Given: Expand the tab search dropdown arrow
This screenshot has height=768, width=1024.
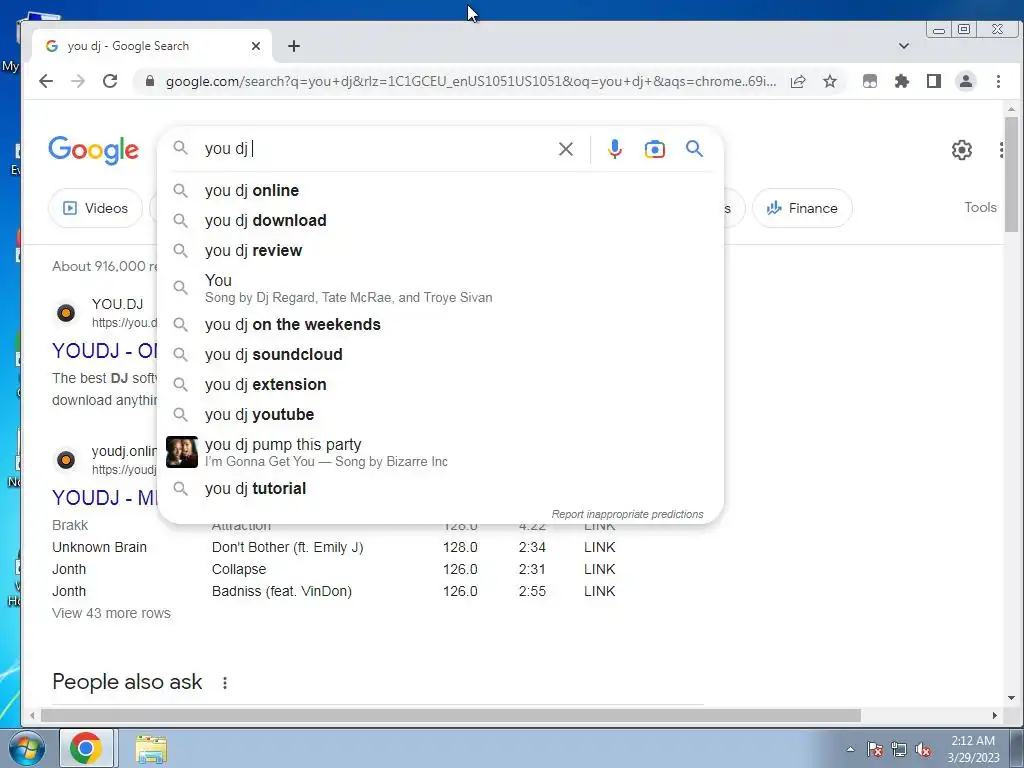Looking at the screenshot, I should point(904,46).
